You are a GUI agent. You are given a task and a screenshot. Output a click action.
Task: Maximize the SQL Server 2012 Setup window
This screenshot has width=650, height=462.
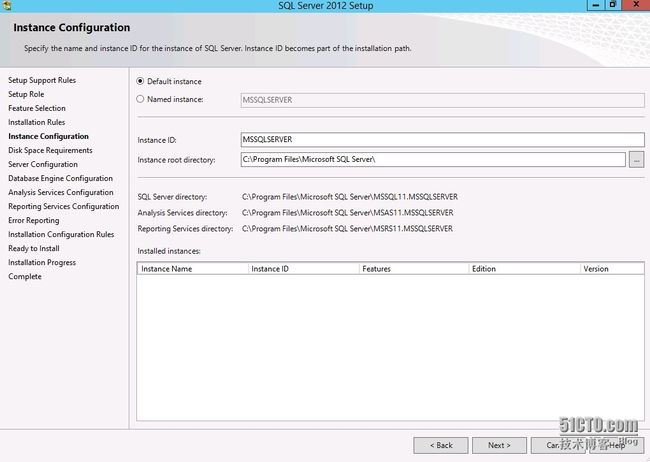[x=612, y=5]
